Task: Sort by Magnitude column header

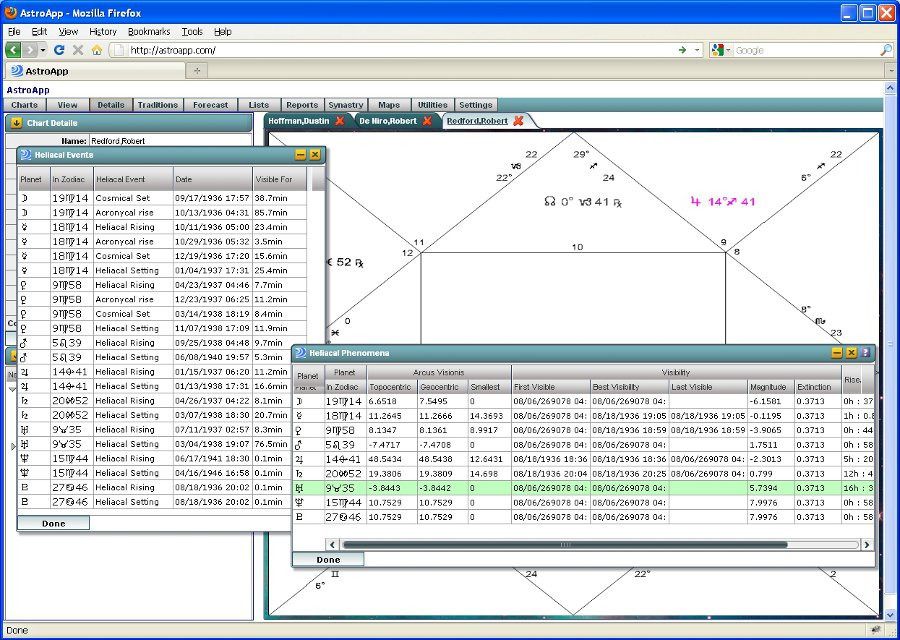Action: click(768, 387)
